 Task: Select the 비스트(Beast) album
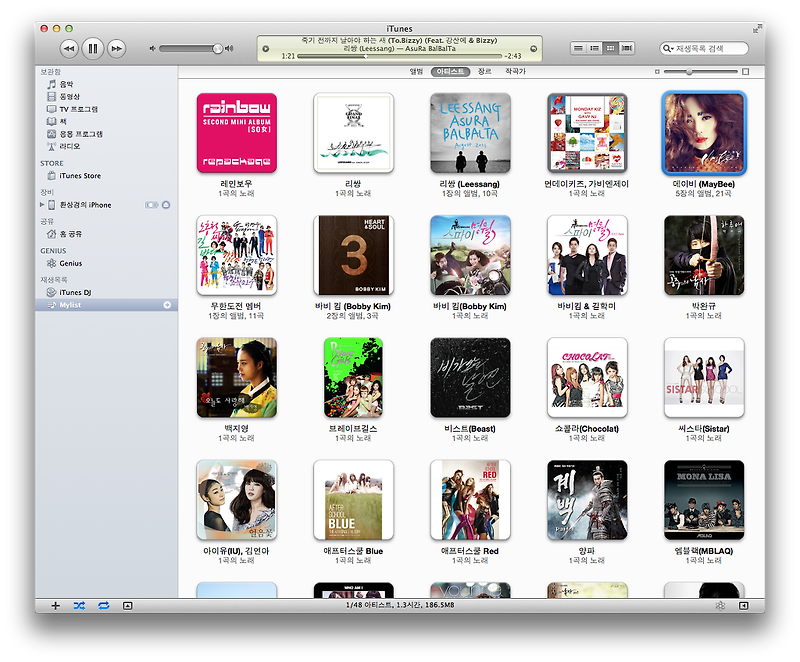(470, 377)
